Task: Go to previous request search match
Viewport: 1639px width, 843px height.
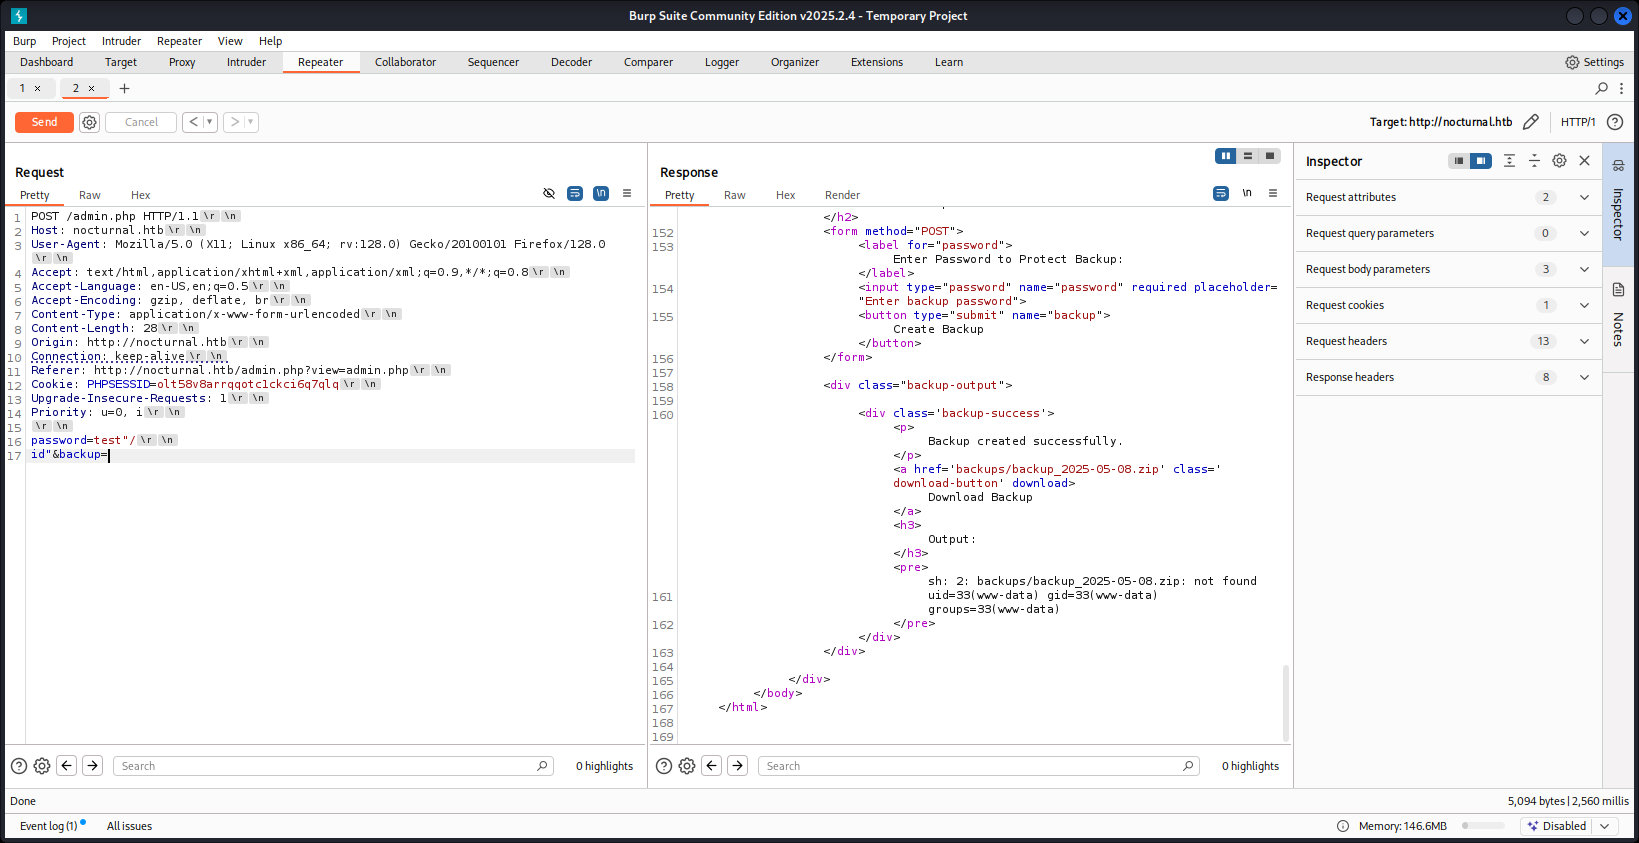Action: 67,766
